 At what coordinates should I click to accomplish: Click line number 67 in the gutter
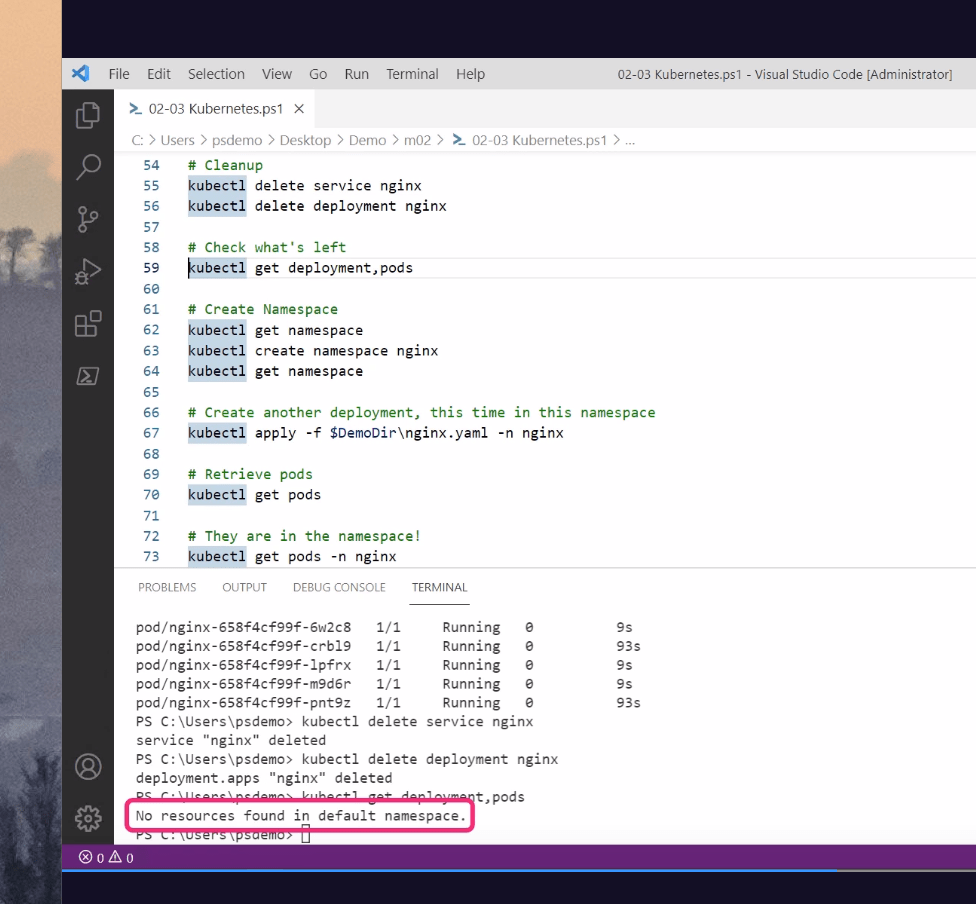pyautogui.click(x=151, y=433)
